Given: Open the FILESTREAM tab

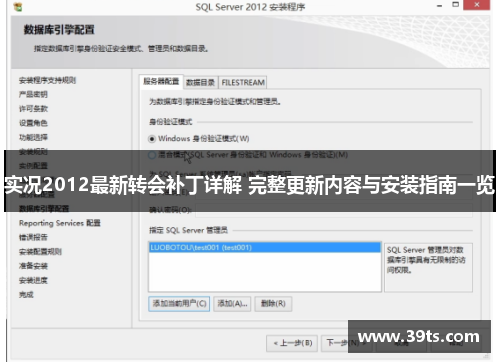Looking at the screenshot, I should [x=243, y=82].
